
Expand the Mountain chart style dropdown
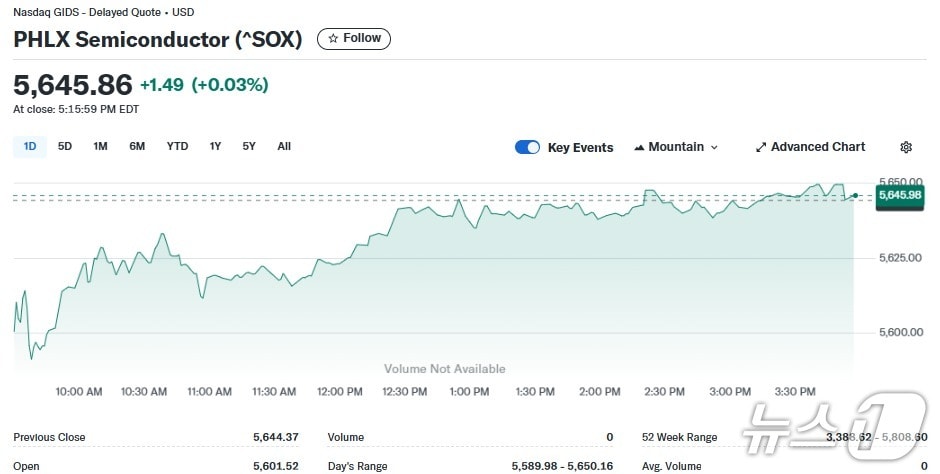coord(714,147)
